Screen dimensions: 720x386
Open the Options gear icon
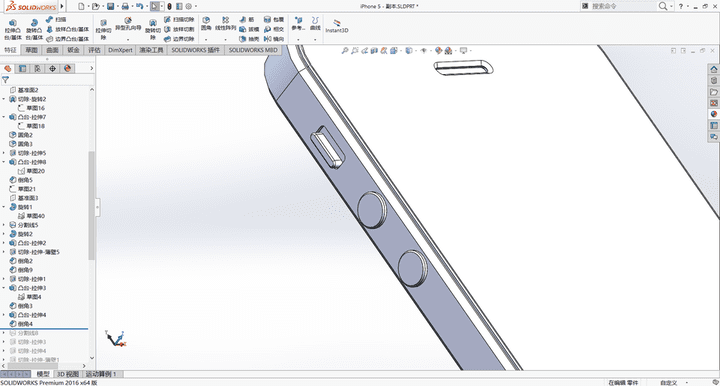(x=188, y=6)
